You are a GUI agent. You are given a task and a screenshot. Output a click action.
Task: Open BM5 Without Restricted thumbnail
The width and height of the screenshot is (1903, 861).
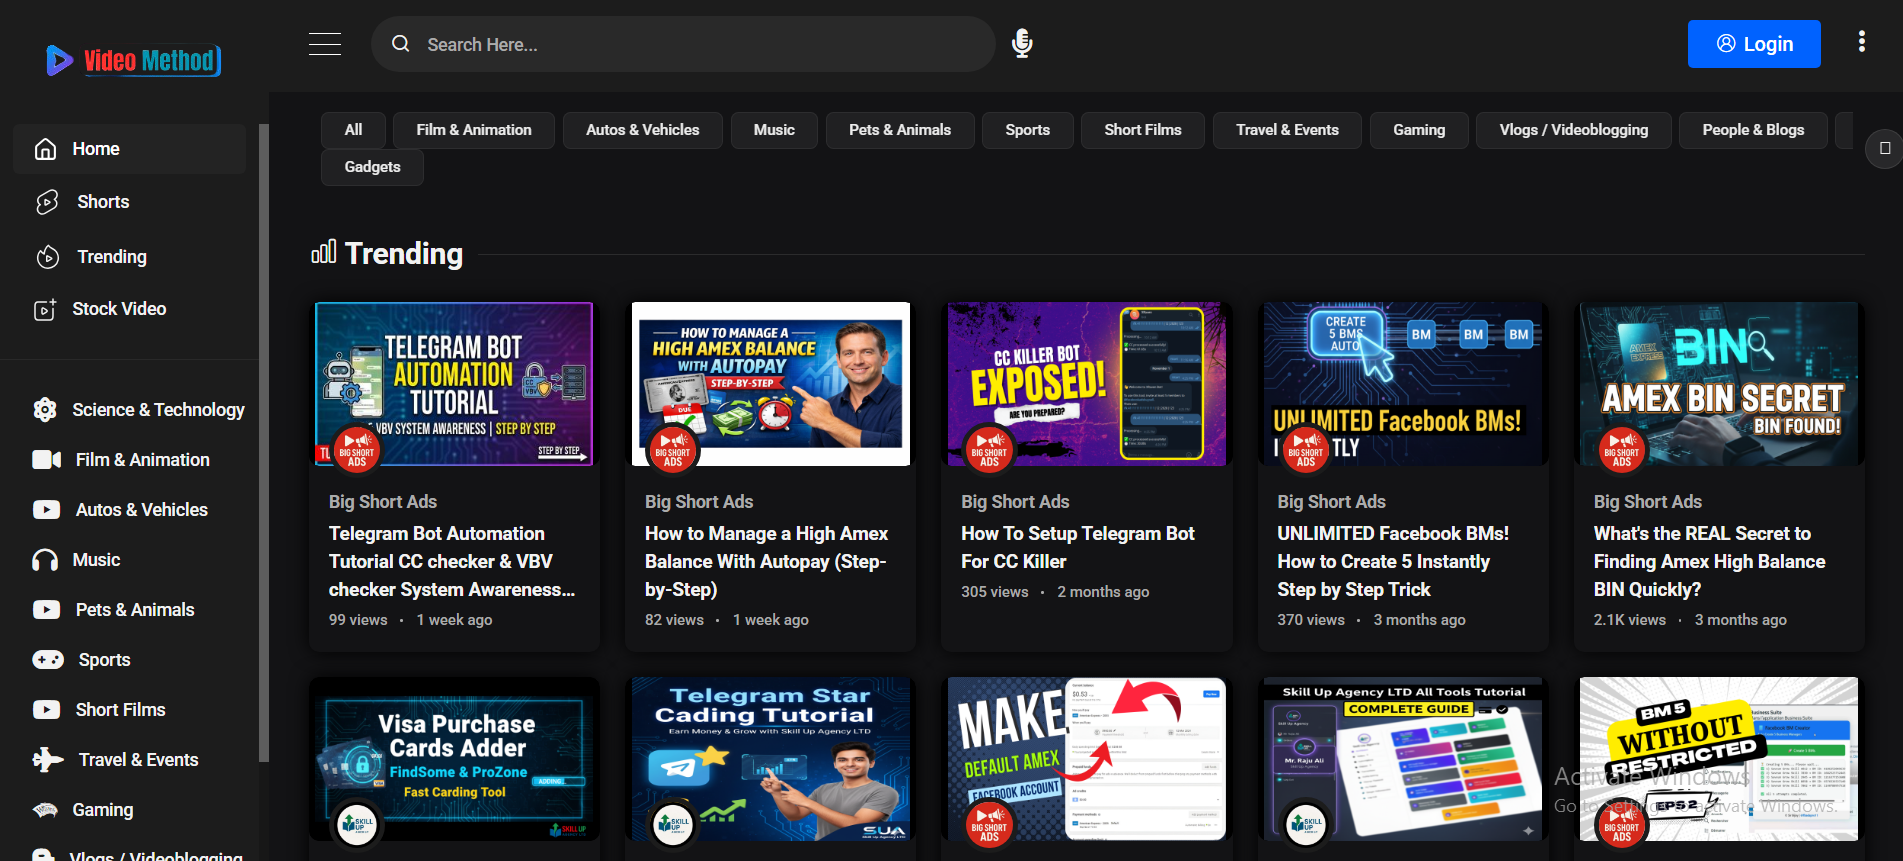(x=1719, y=759)
